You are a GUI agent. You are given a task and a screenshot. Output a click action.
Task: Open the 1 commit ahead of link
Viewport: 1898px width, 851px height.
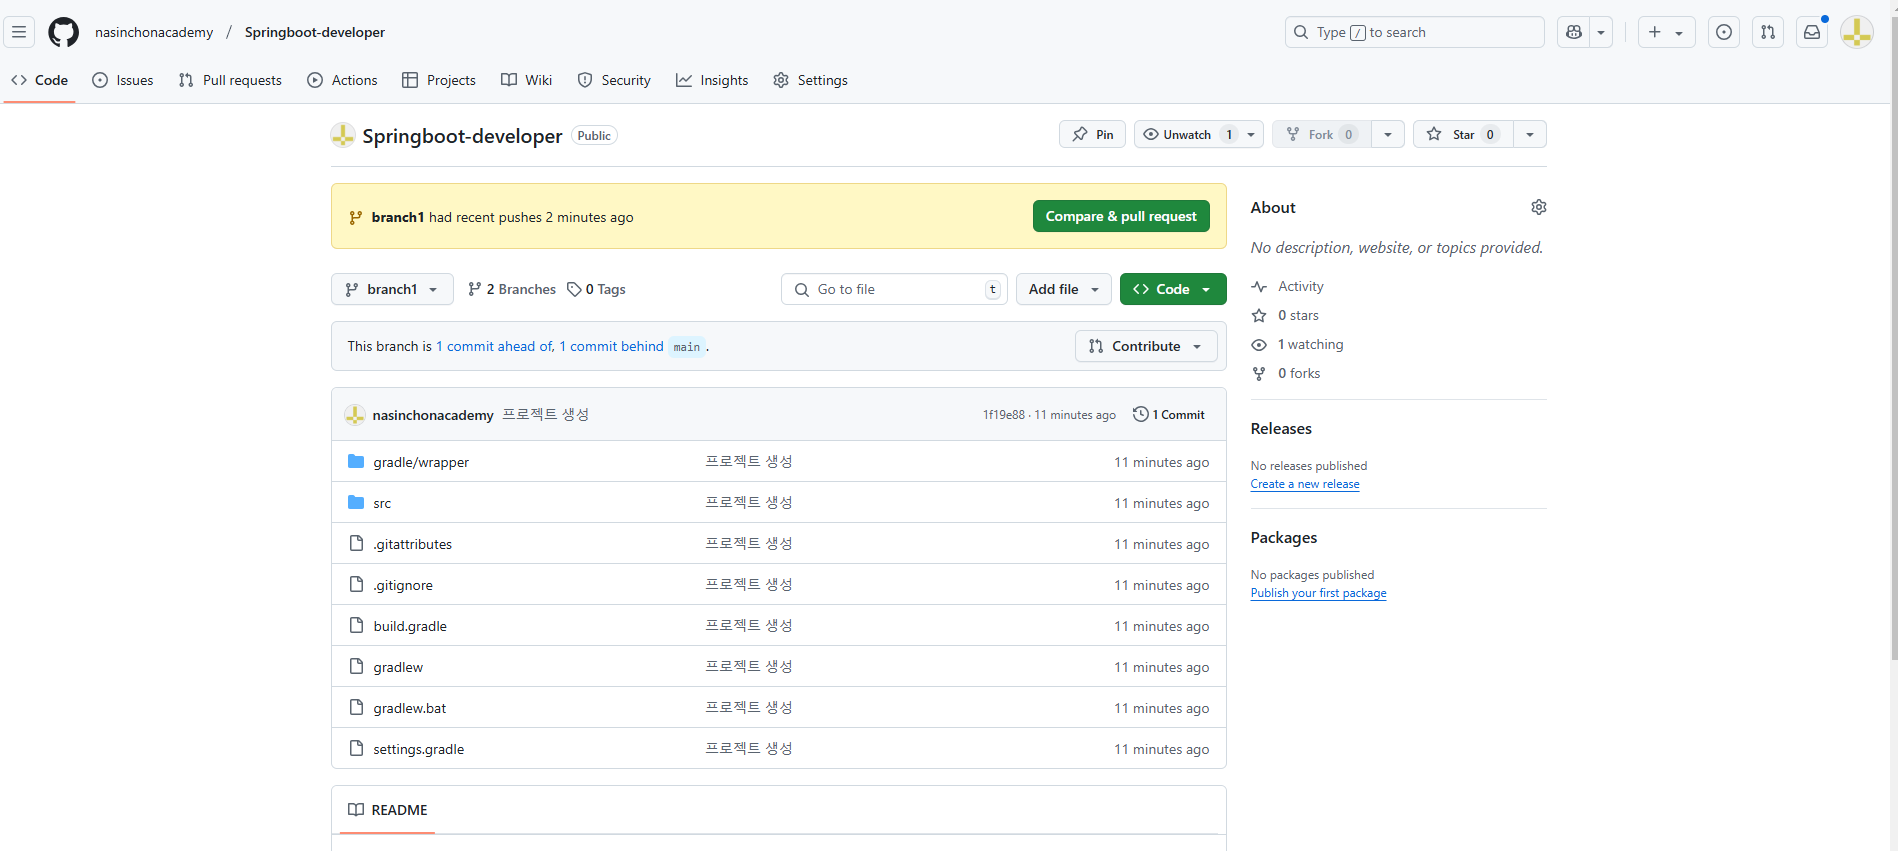click(495, 346)
